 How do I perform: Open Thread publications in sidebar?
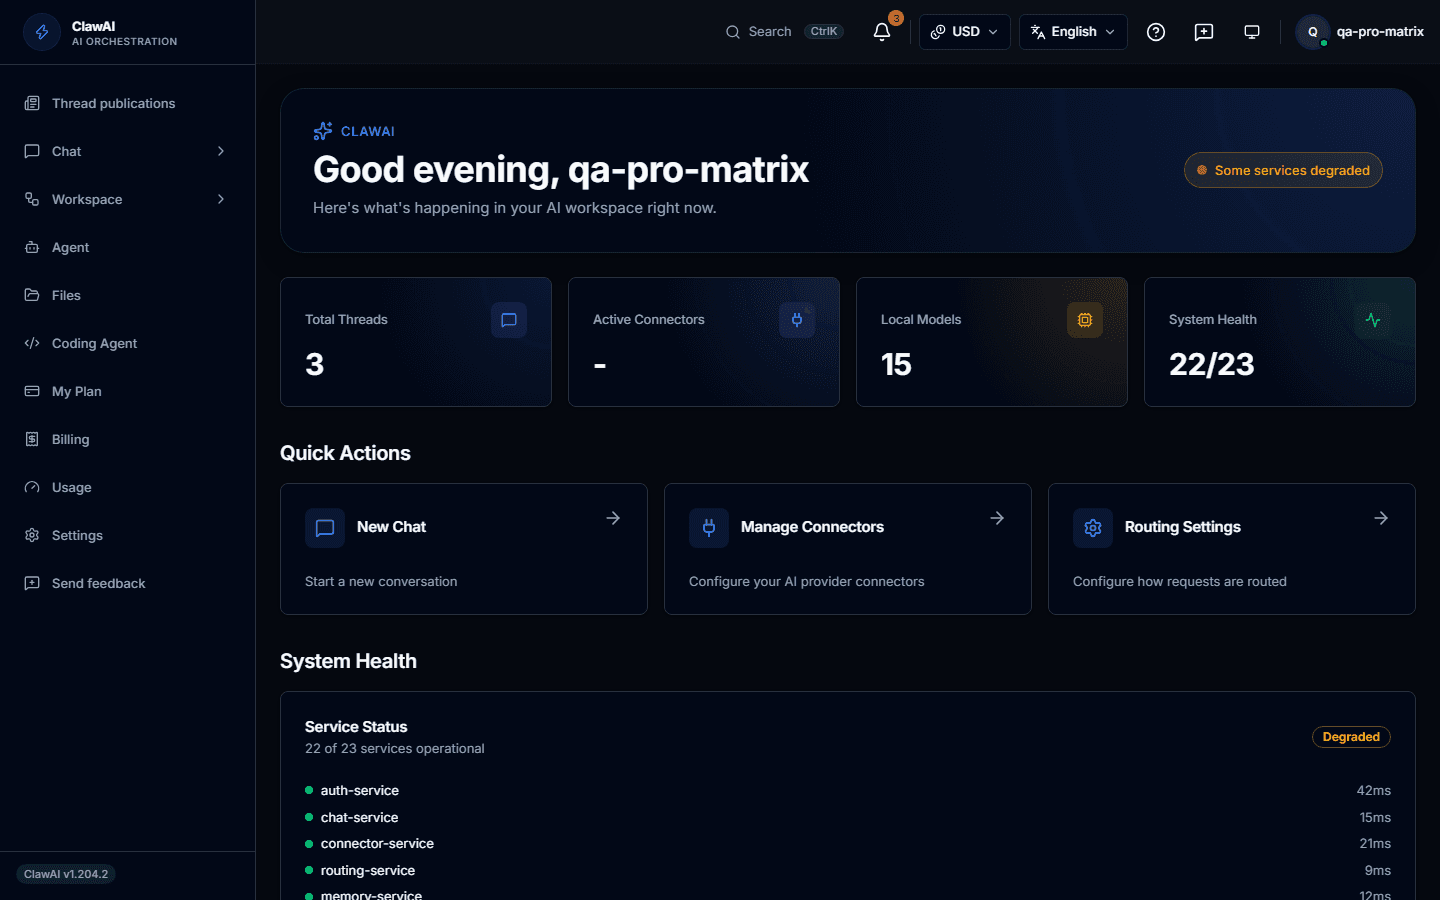[x=128, y=103]
